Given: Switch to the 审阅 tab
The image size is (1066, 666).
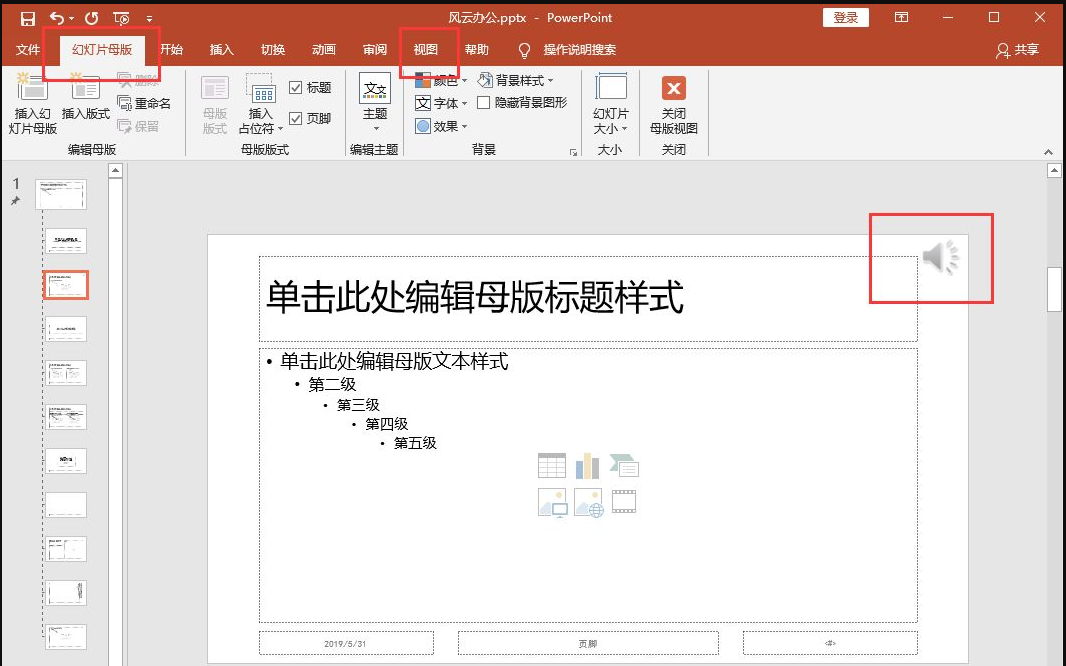Looking at the screenshot, I should pyautogui.click(x=375, y=50).
